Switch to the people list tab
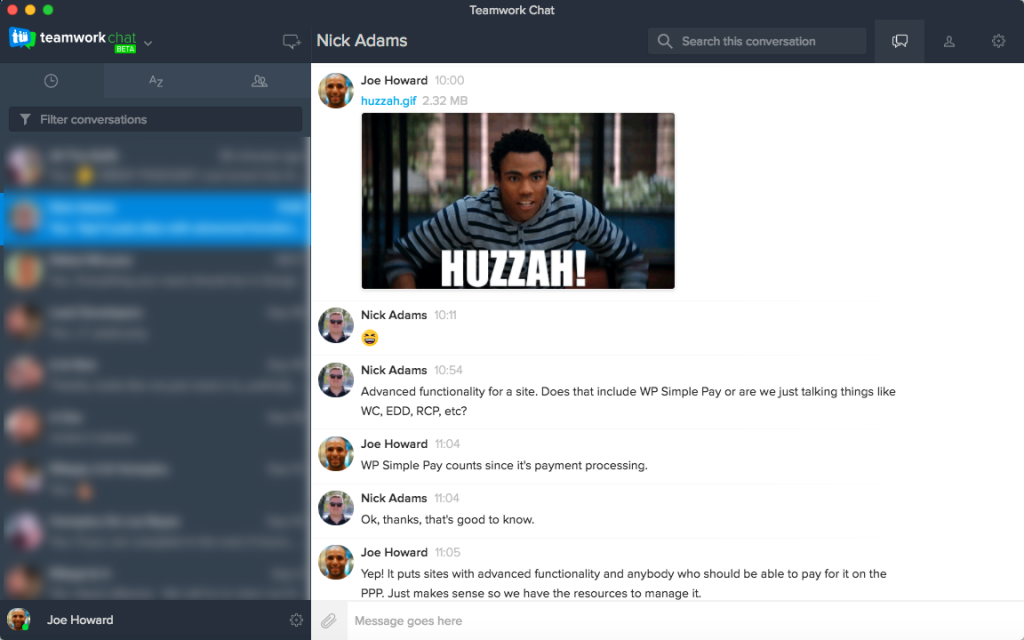Image resolution: width=1024 pixels, height=640 pixels. click(x=259, y=81)
